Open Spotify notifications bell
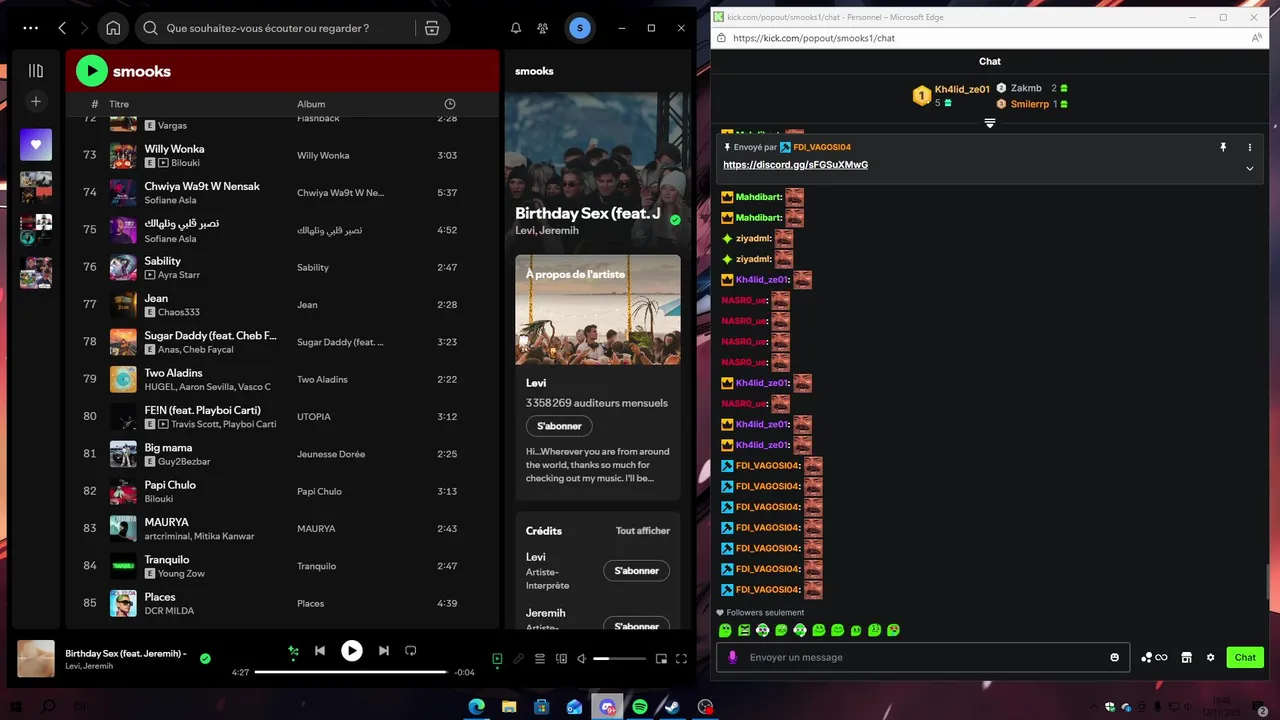1280x720 pixels. pos(516,28)
